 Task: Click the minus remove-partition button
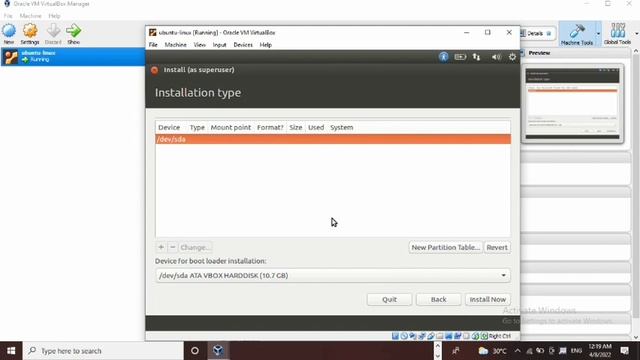(x=172, y=247)
